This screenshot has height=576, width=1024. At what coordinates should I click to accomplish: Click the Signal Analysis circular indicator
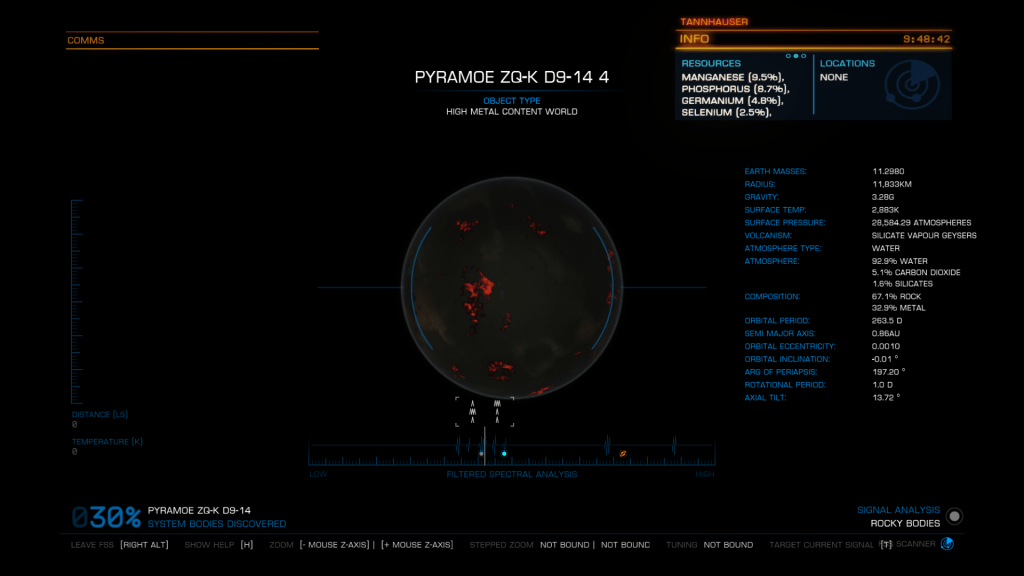(x=955, y=516)
